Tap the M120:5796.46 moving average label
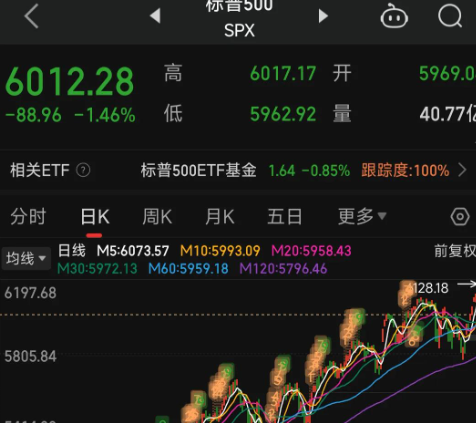Image resolution: width=476 pixels, height=423 pixels. (x=283, y=269)
